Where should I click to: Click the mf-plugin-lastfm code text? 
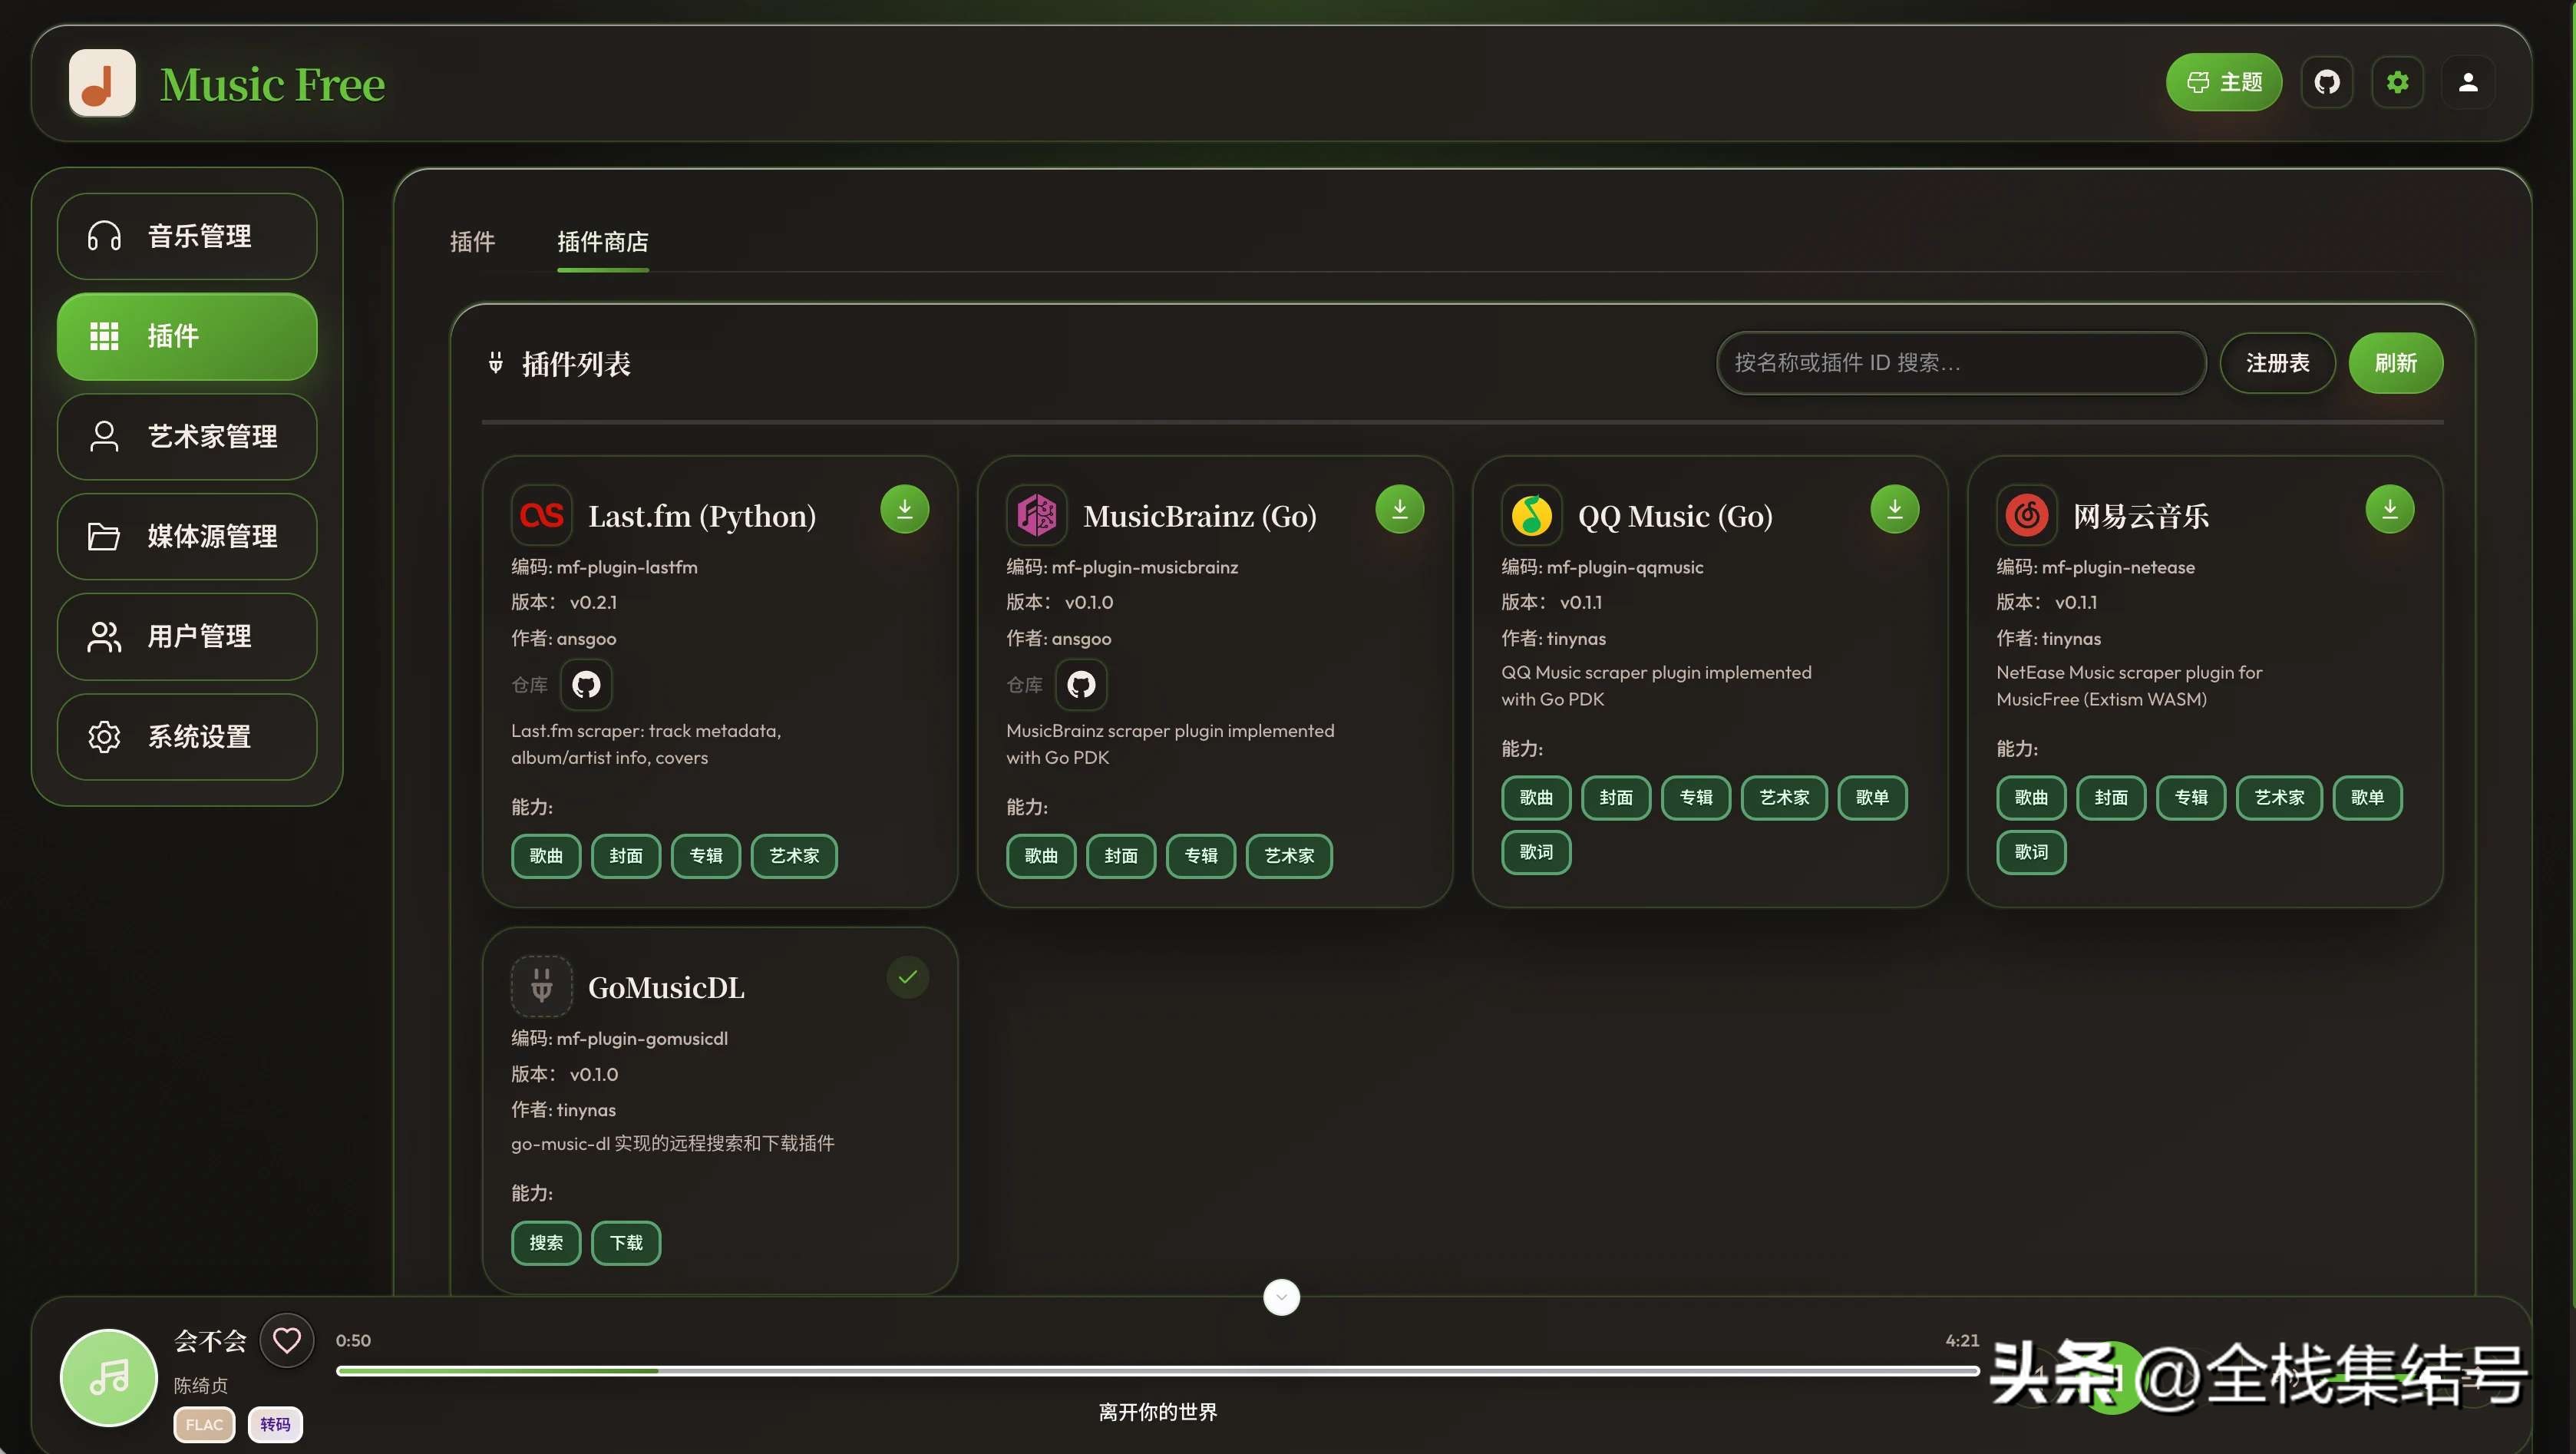[627, 567]
